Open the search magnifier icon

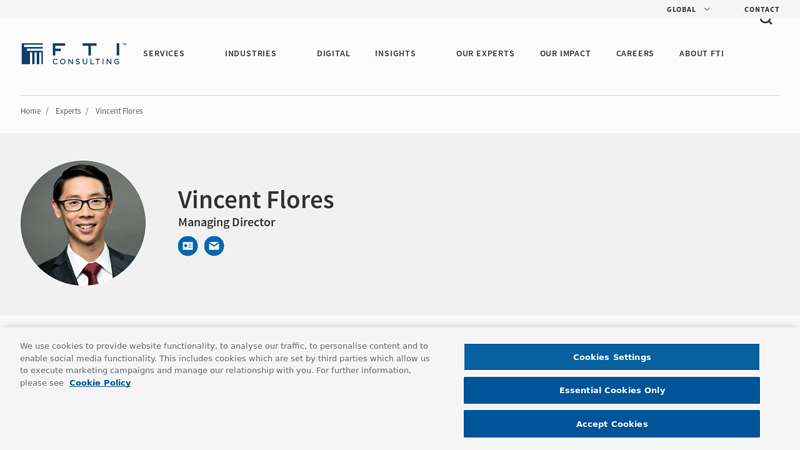click(x=765, y=20)
